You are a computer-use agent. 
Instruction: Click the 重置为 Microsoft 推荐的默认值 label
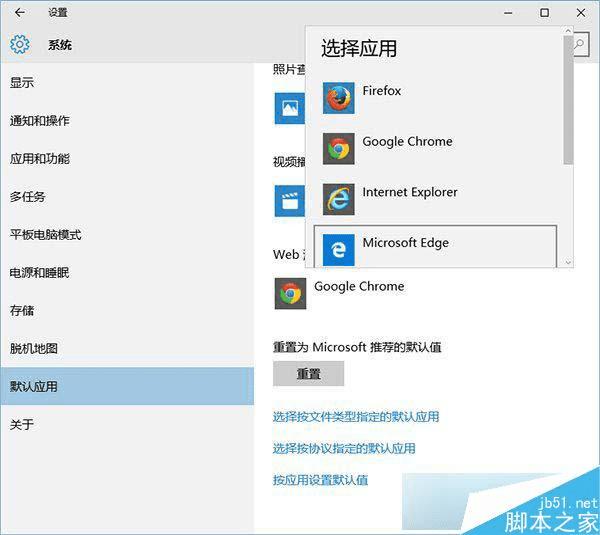[x=357, y=347]
